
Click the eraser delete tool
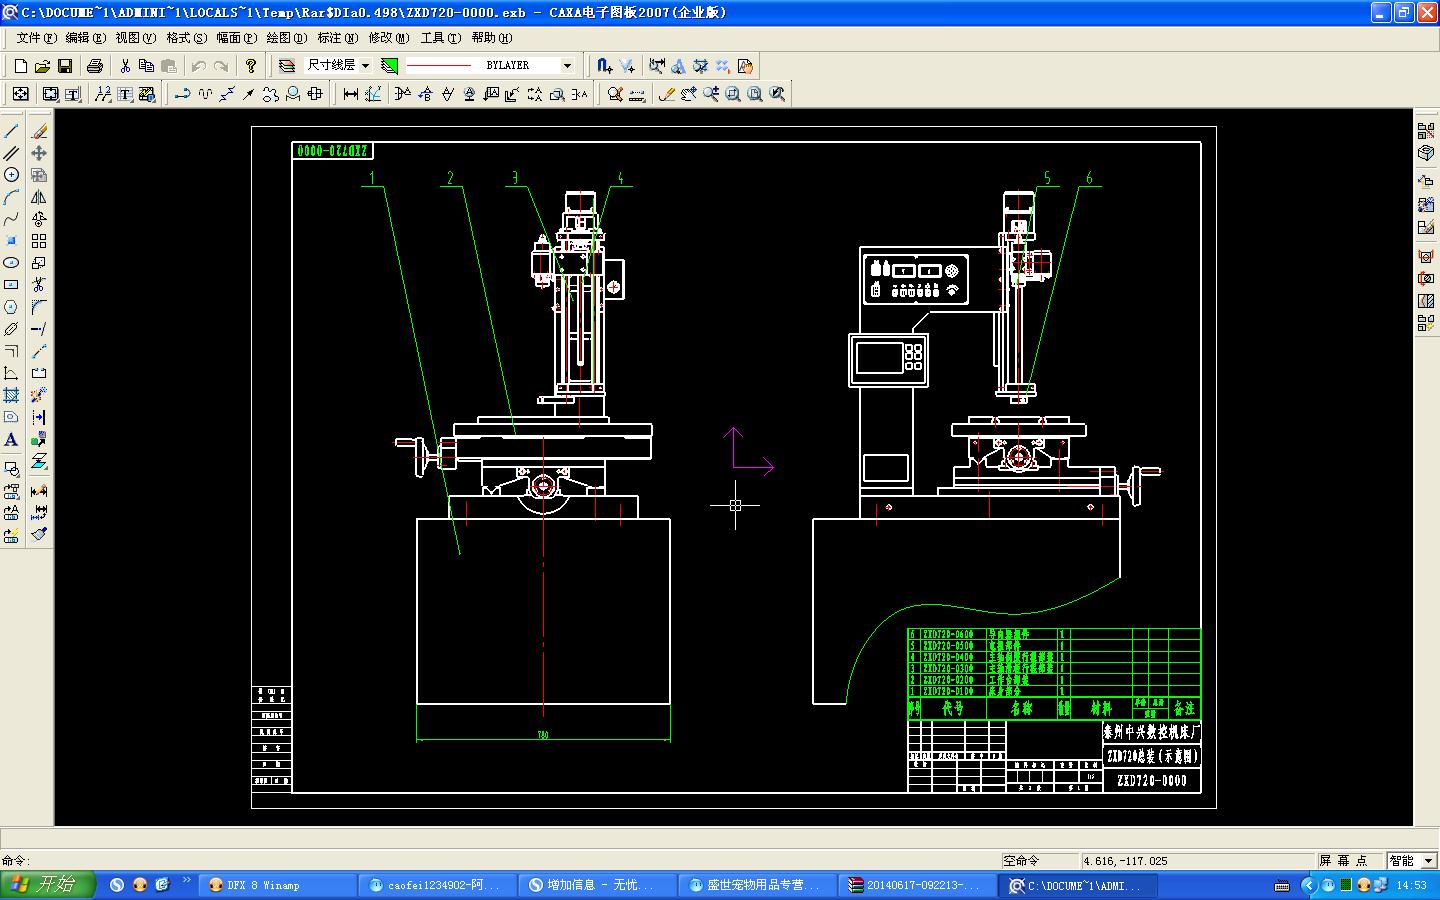pyautogui.click(x=39, y=131)
